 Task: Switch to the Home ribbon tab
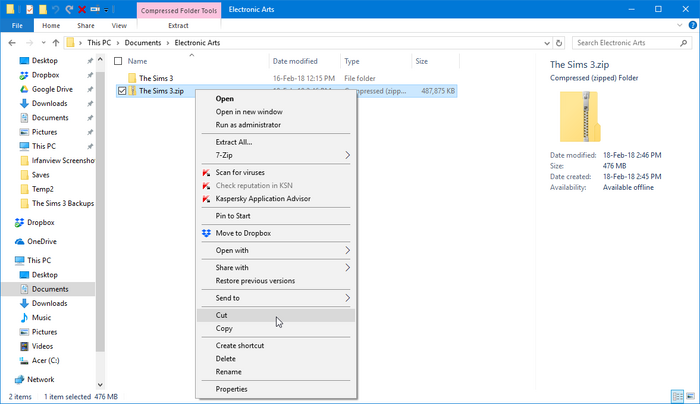point(51,25)
